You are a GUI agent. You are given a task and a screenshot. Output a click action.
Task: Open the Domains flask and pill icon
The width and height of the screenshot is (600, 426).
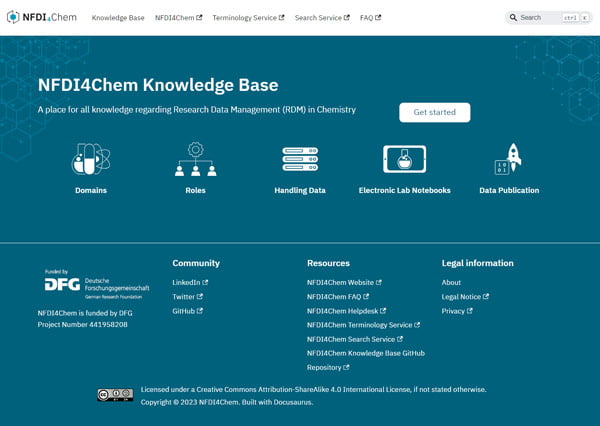pyautogui.click(x=91, y=159)
